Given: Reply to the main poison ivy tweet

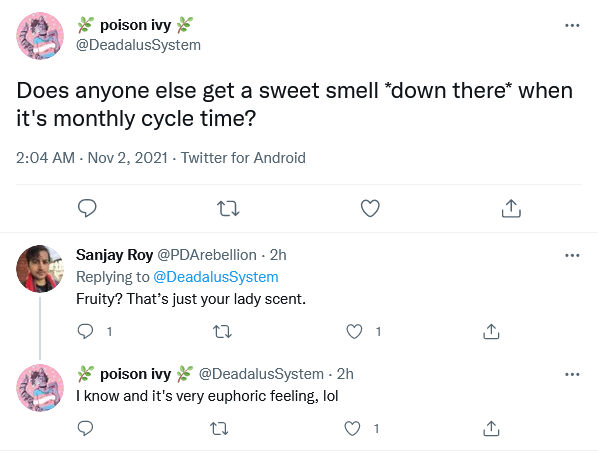Looking at the screenshot, I should pyautogui.click(x=87, y=208).
